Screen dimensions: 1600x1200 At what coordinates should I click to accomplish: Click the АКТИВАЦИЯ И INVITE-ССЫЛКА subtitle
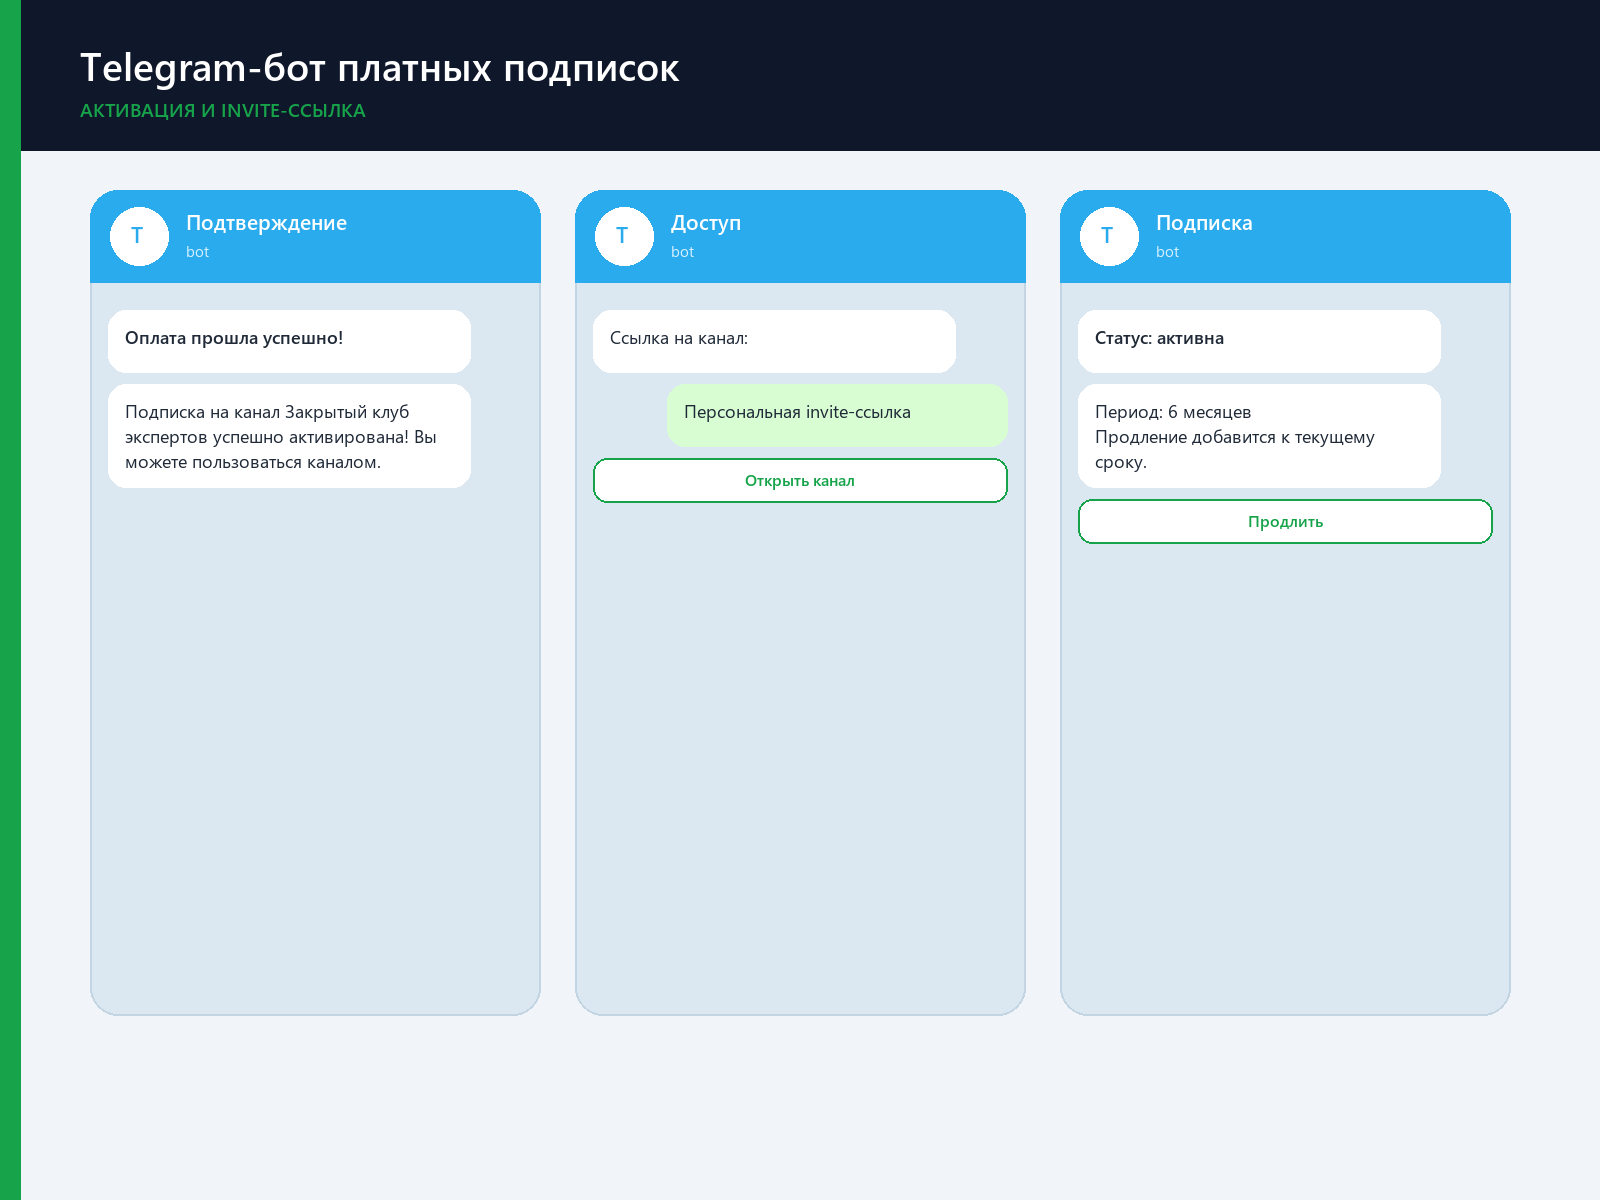click(x=223, y=111)
